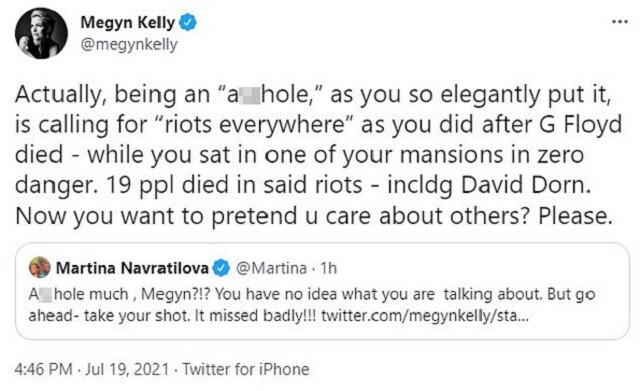Open the Megyn Kelly display name link
The height and width of the screenshot is (391, 640).
click(x=128, y=22)
